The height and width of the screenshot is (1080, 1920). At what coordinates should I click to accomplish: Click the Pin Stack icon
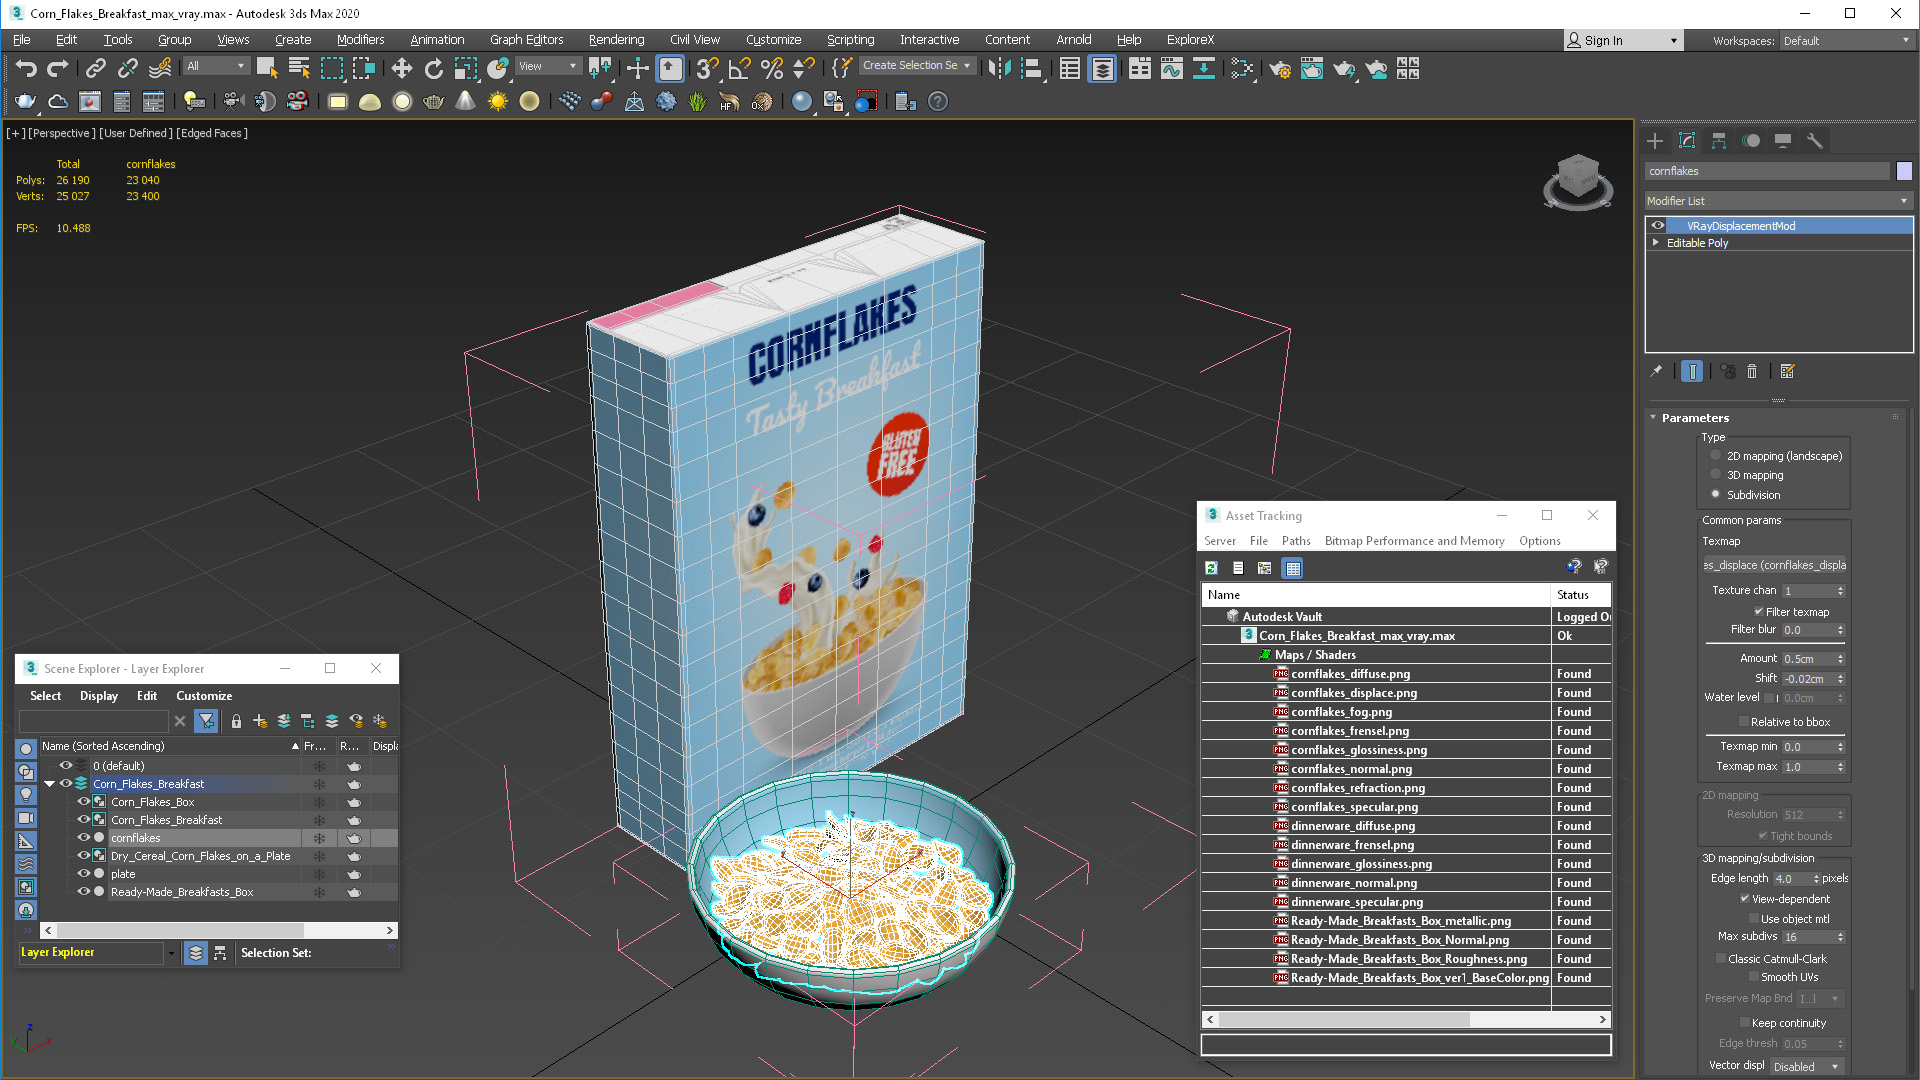coord(1657,371)
